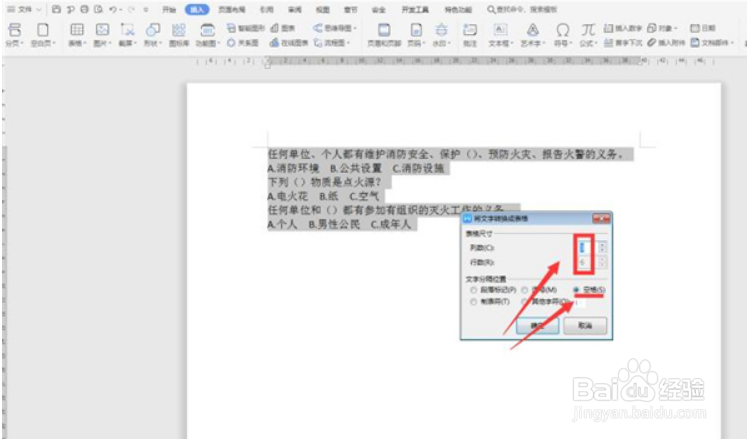Click the 其他字符 custom character field
Screen dimensions: 747x439
[578, 302]
